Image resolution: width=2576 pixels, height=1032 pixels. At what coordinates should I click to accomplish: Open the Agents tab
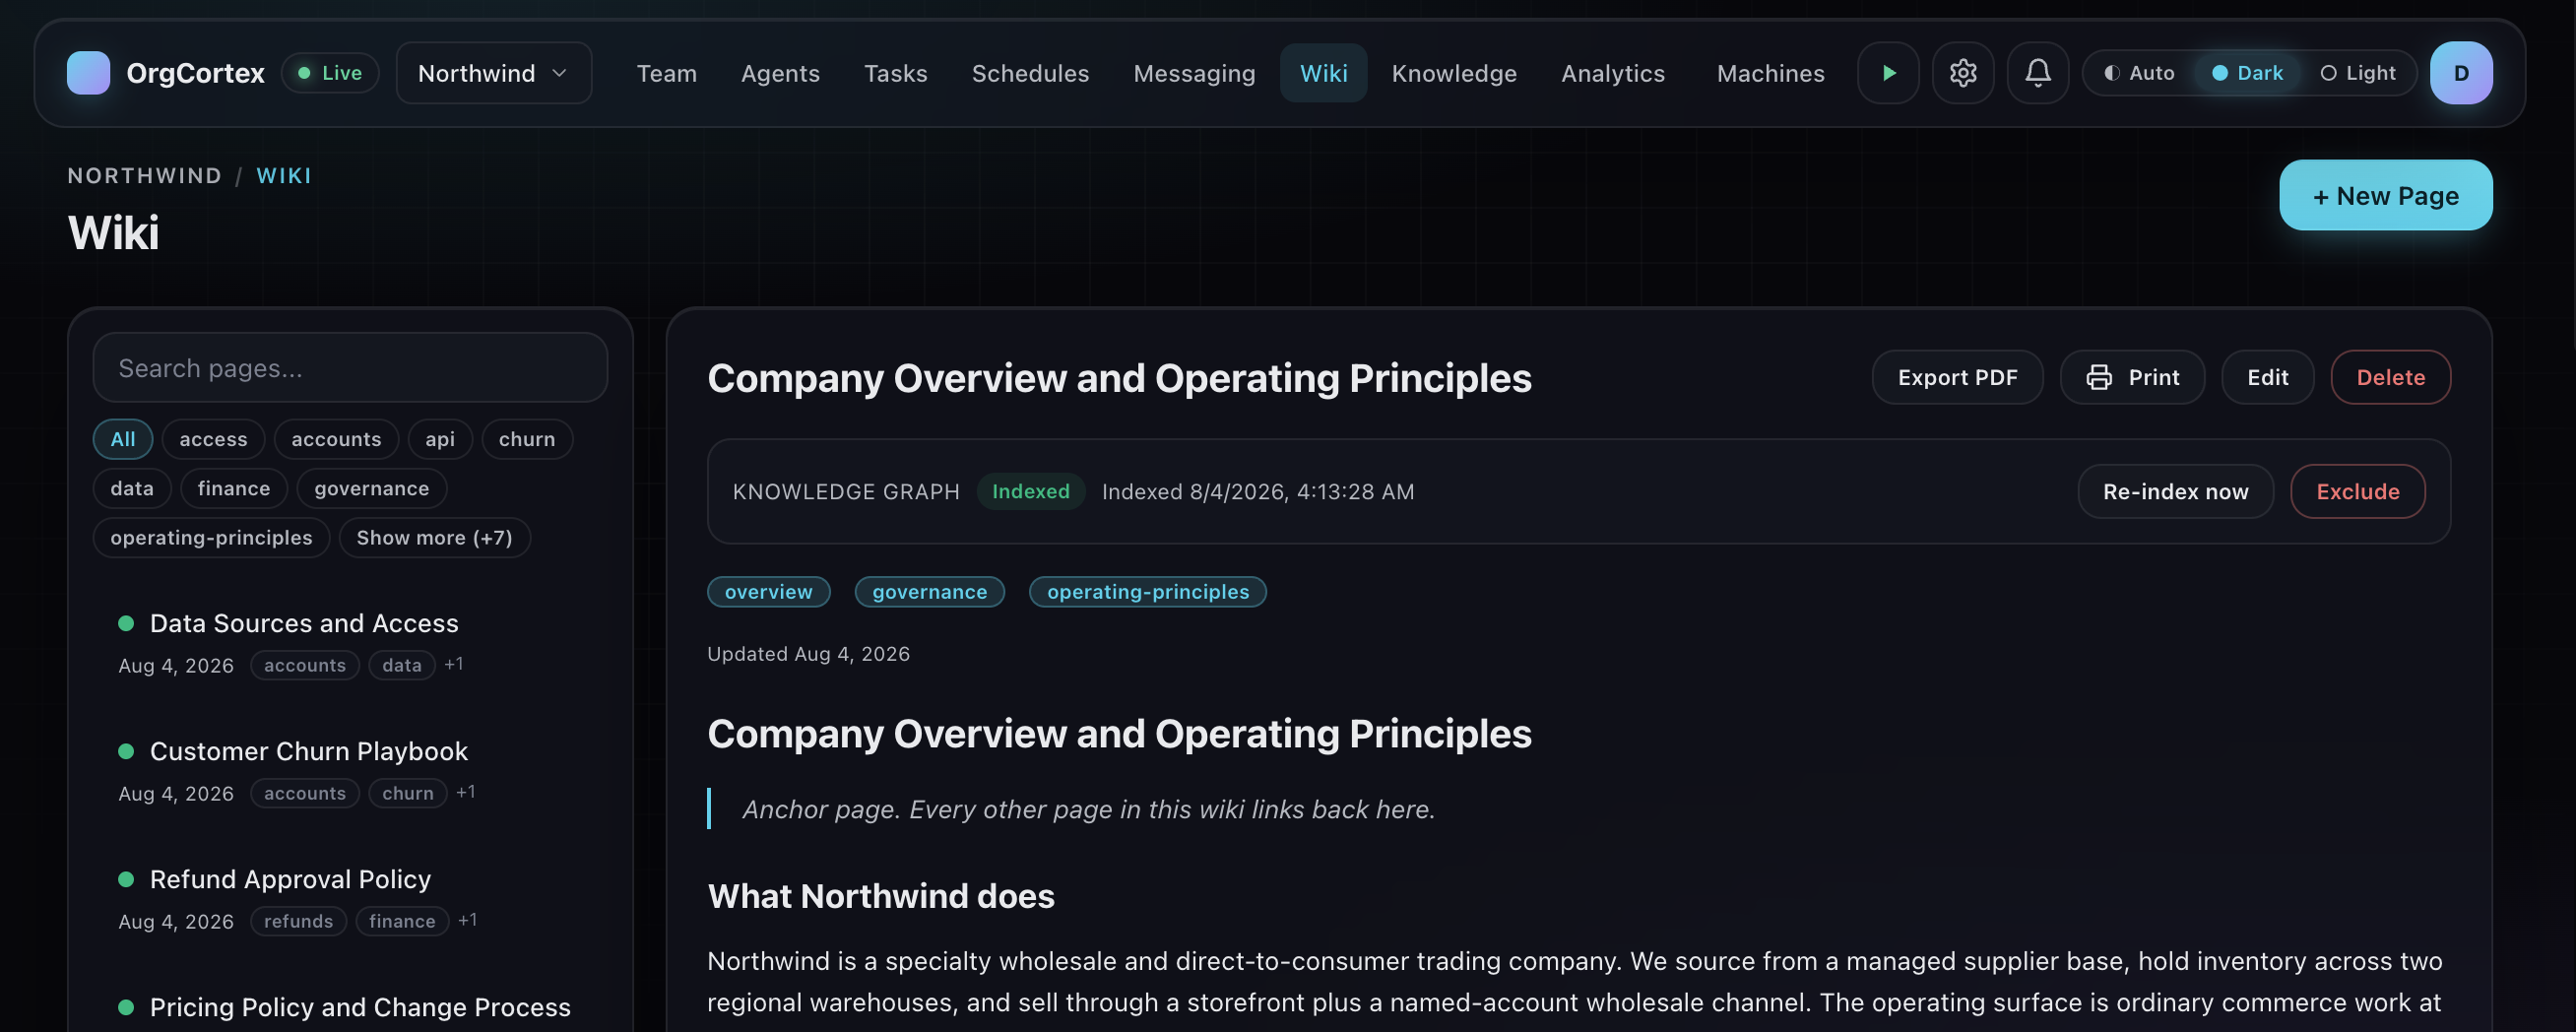[780, 73]
